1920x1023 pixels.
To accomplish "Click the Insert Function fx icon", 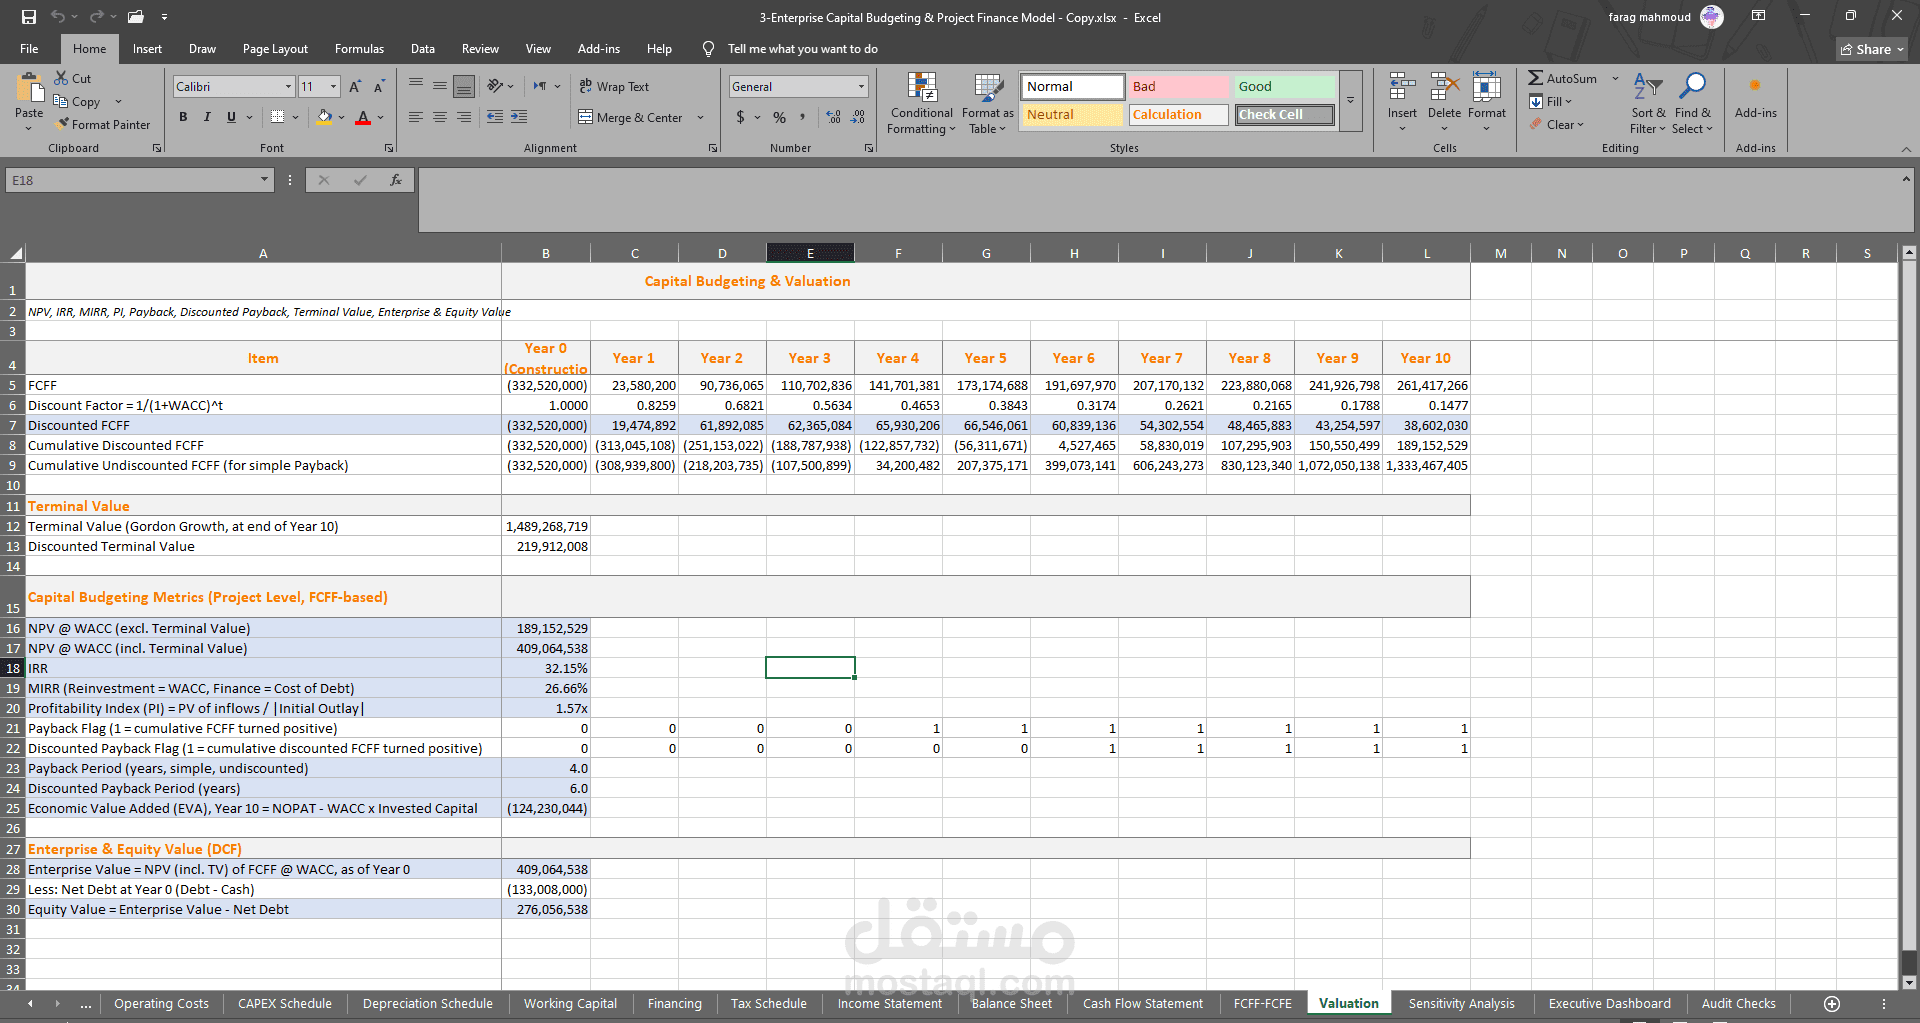I will click(396, 180).
